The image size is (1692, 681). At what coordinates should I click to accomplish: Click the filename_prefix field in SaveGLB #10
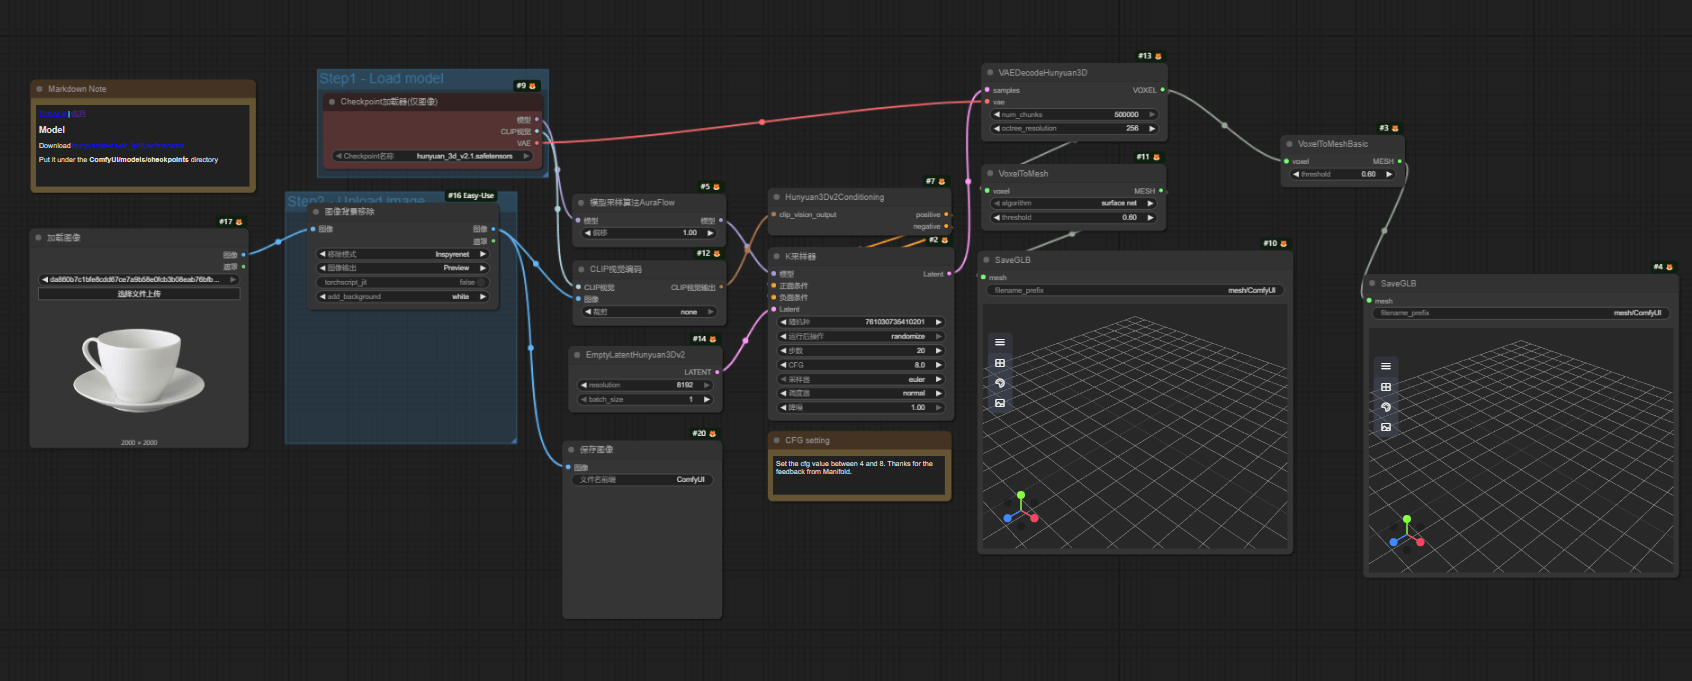tap(1135, 291)
